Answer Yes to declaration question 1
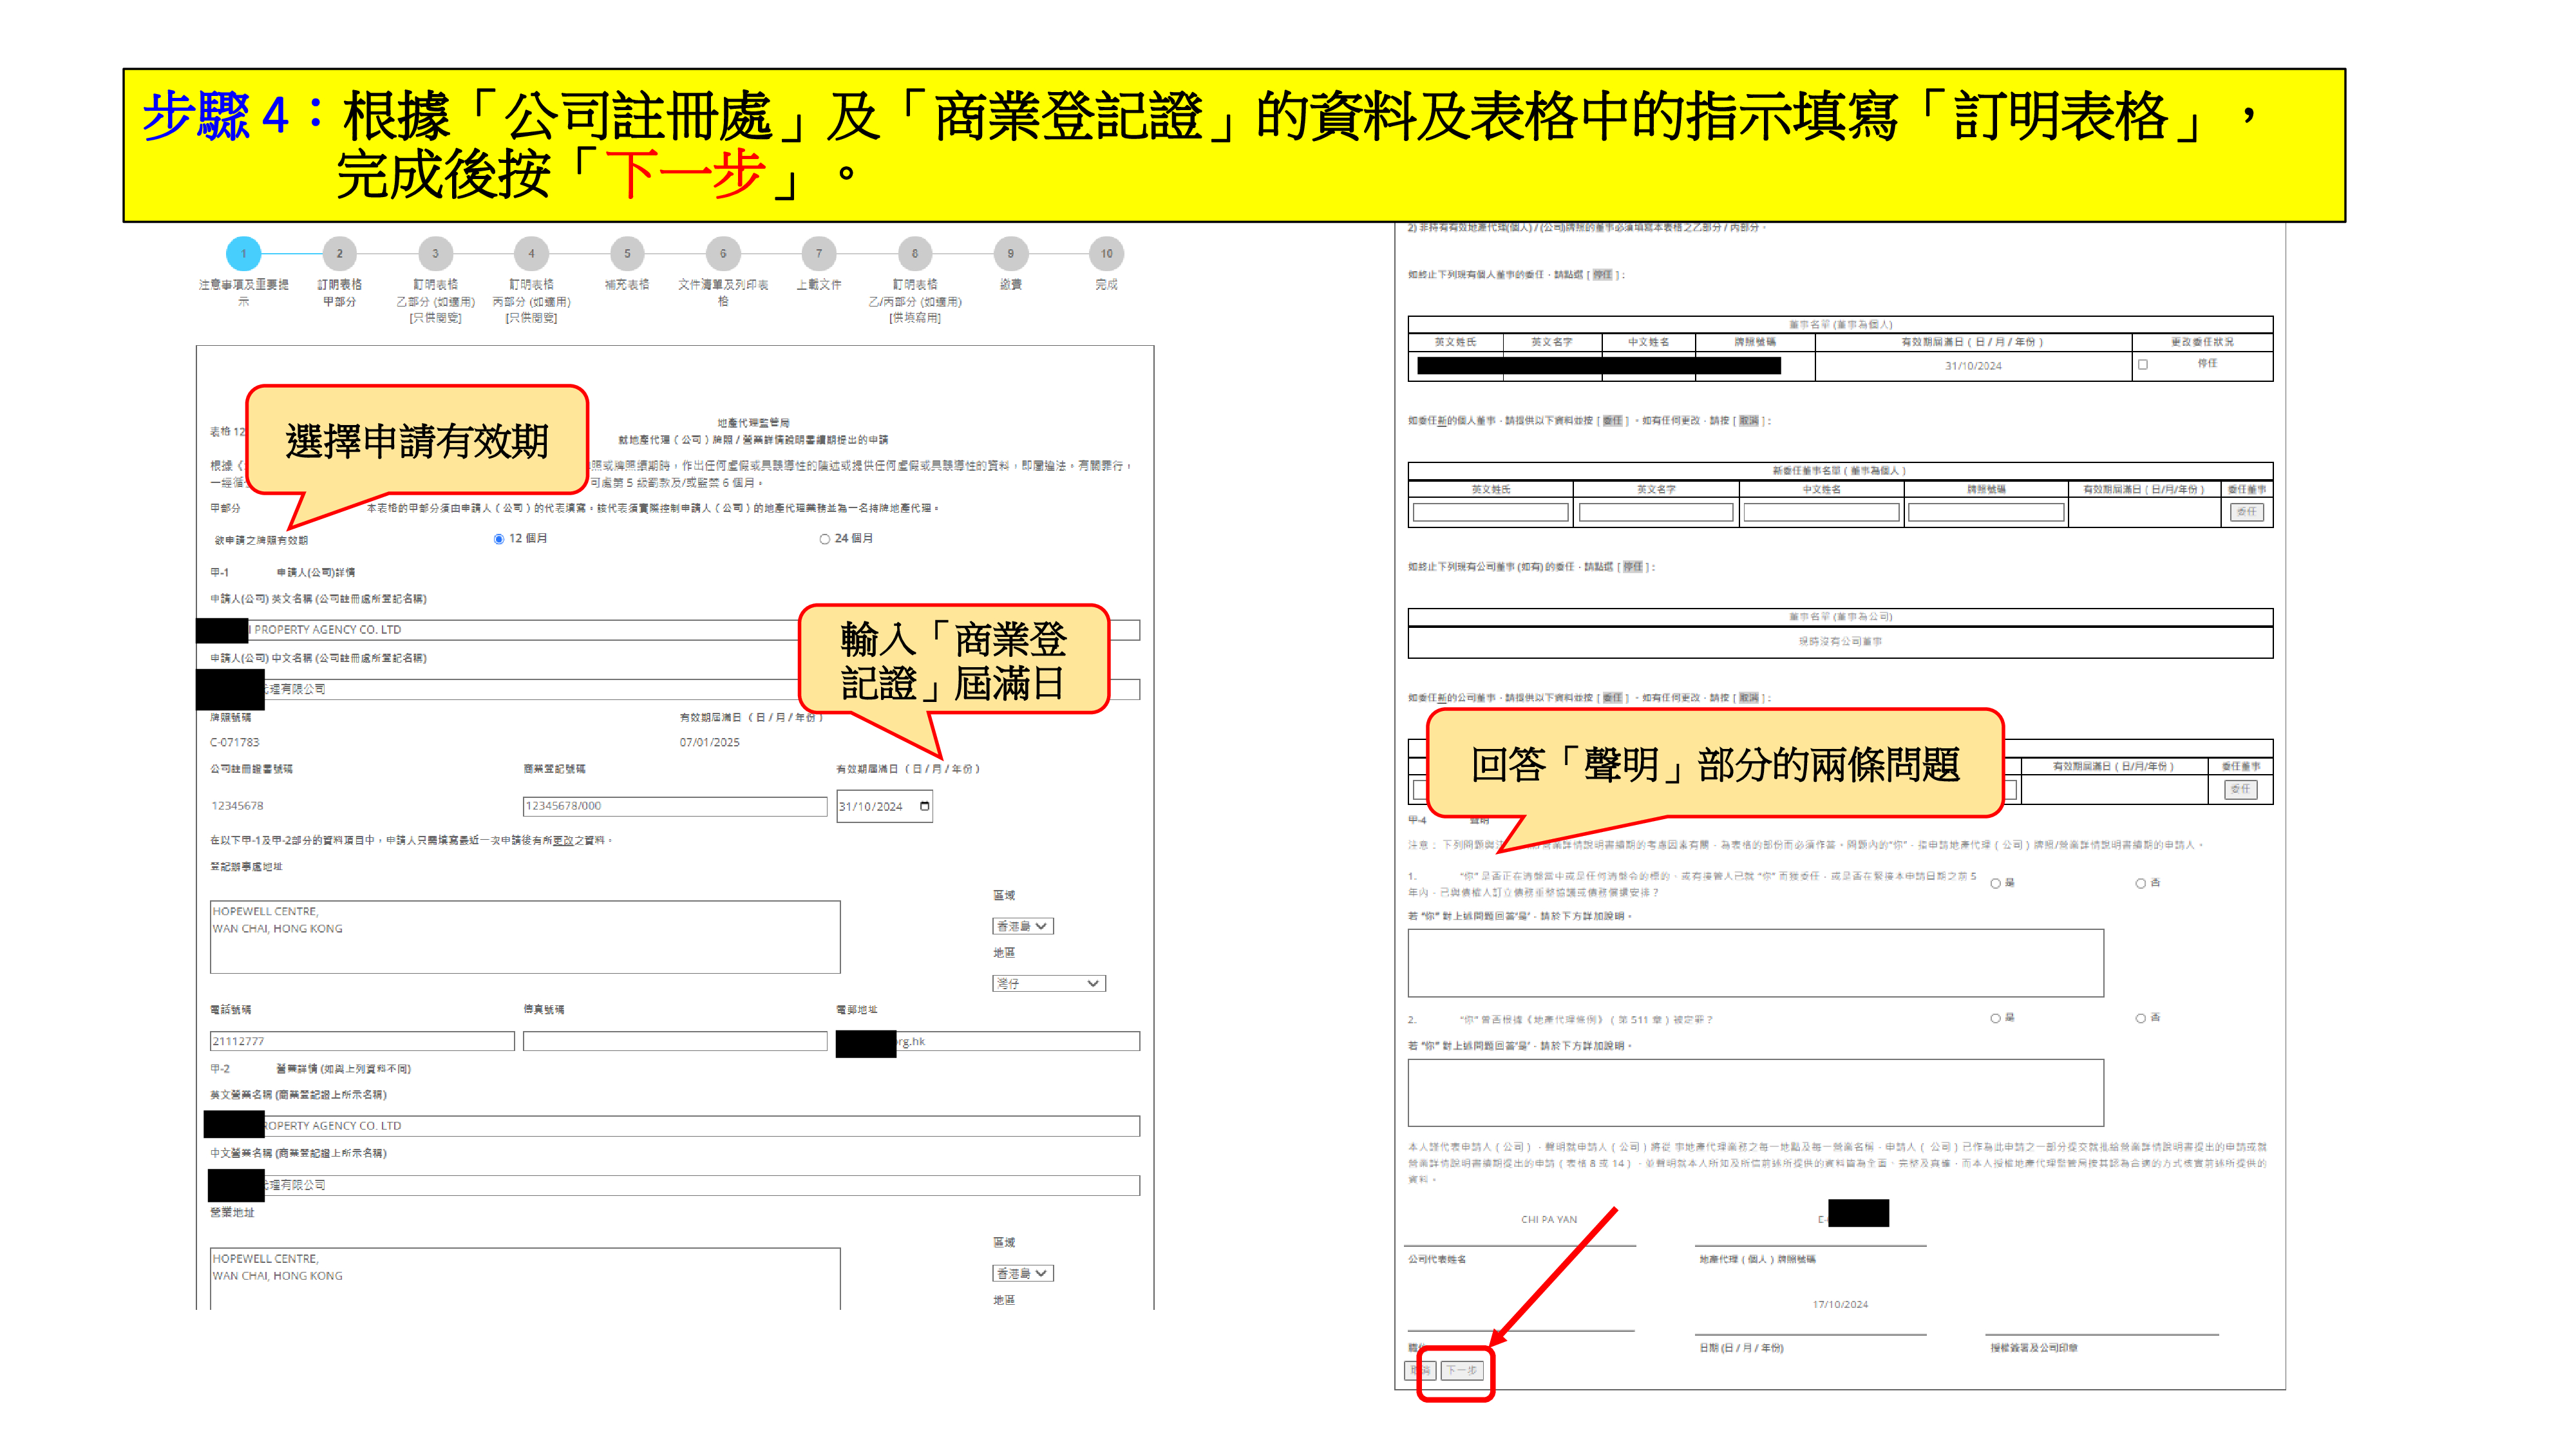Viewport: 2576px width, 1449px height. point(1995,883)
